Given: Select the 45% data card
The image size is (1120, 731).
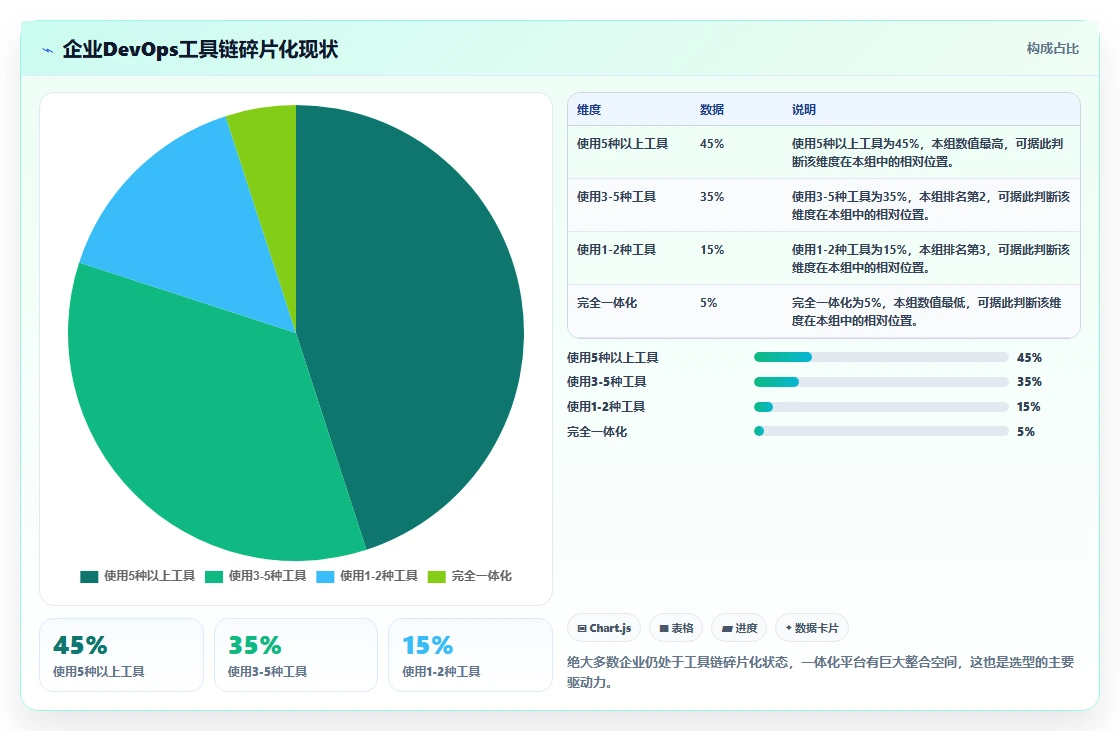Looking at the screenshot, I should click(121, 655).
